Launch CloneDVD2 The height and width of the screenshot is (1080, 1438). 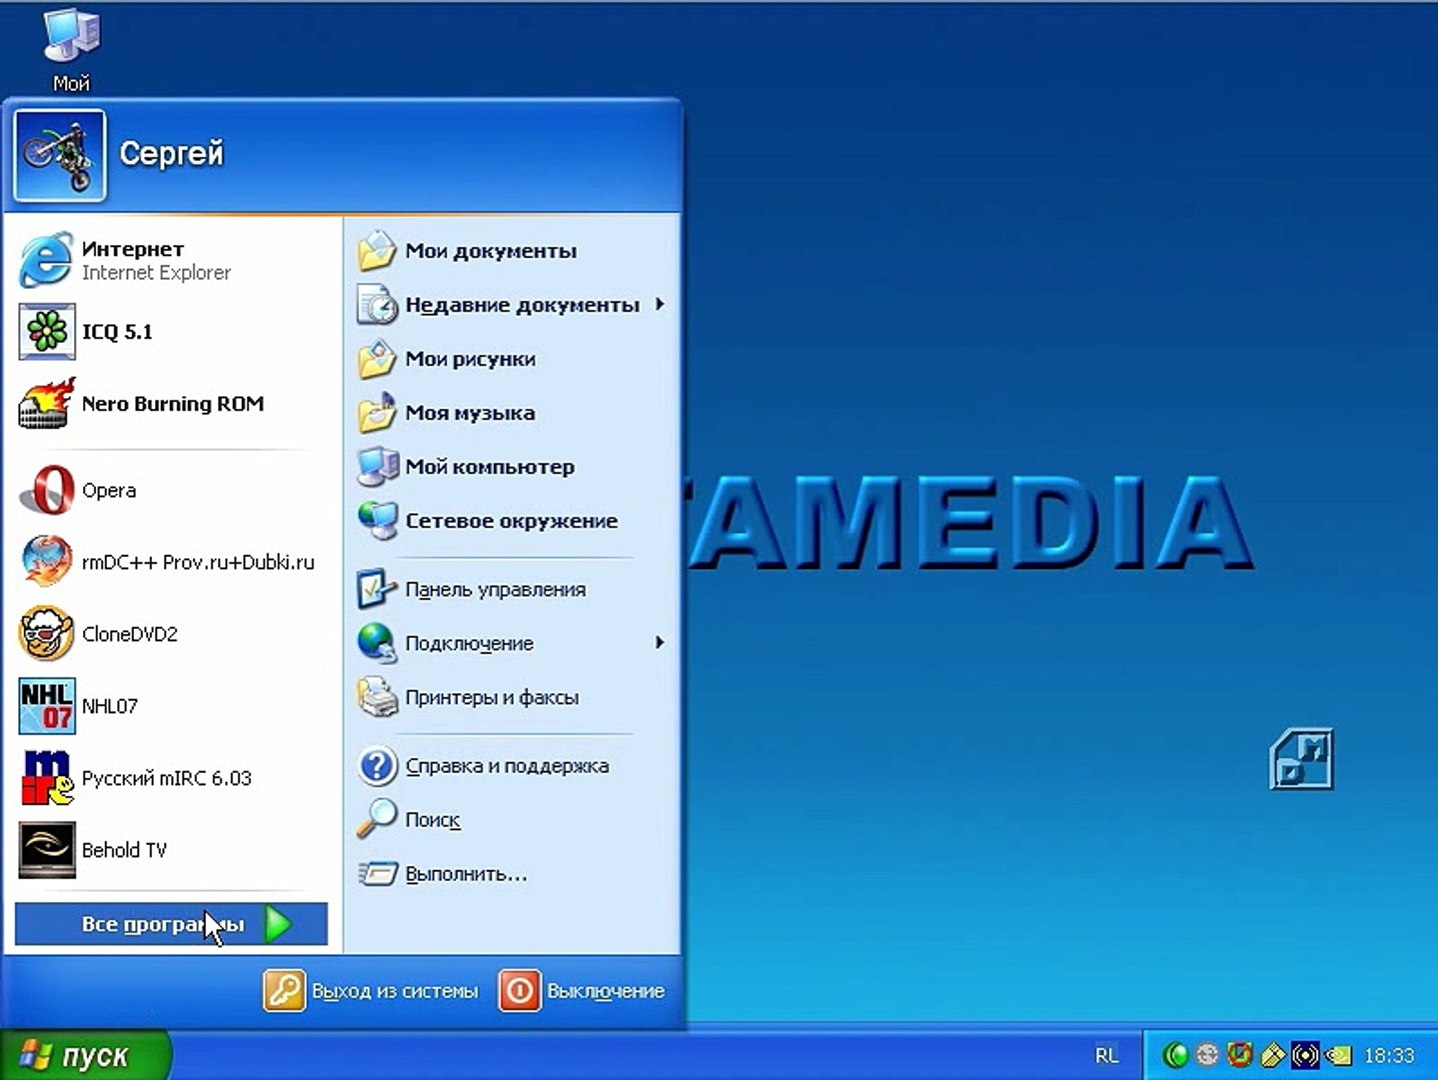(172, 634)
